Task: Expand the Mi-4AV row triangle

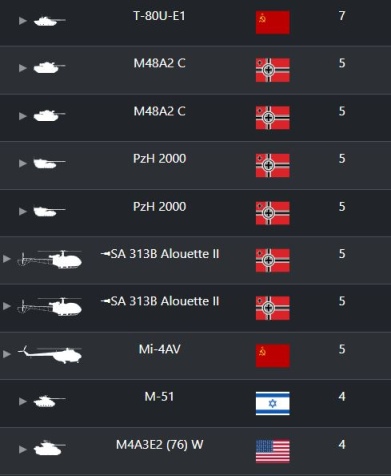Action: pos(7,354)
